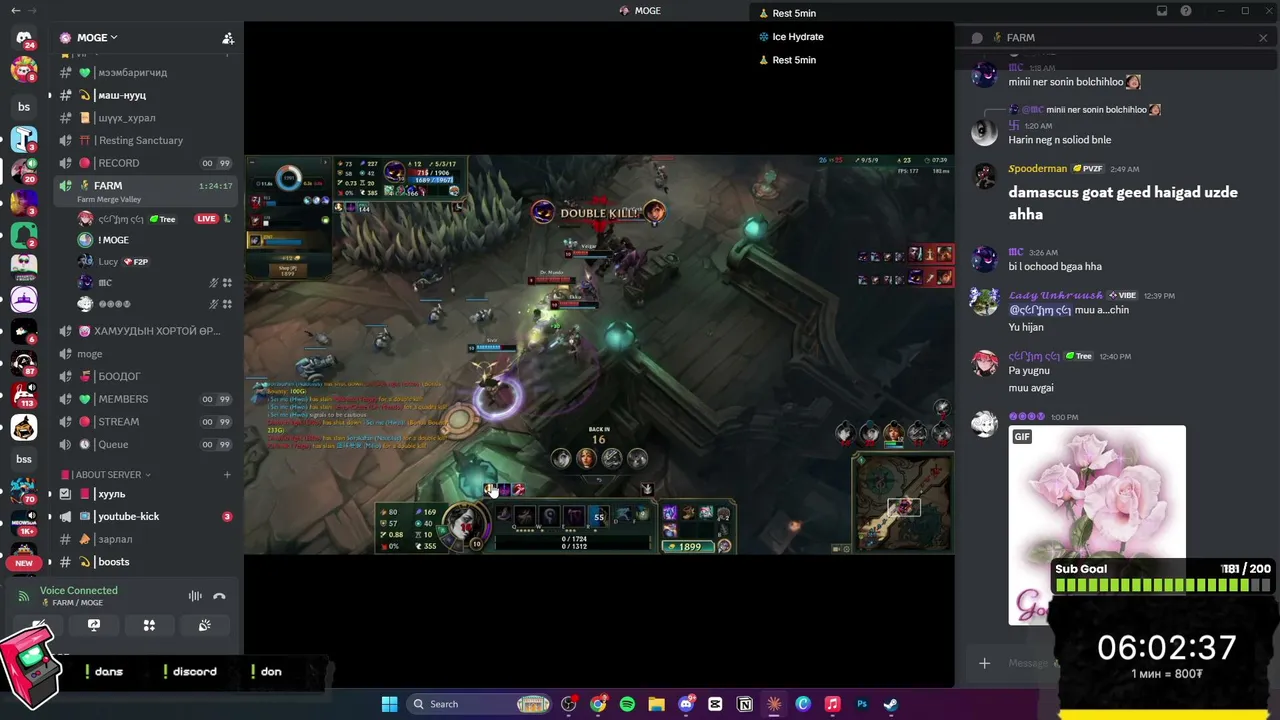
Task: Open the Windows Start menu
Action: (389, 704)
